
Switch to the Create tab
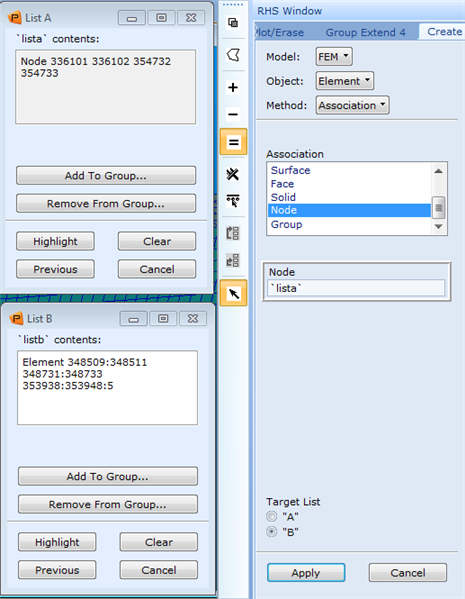tap(443, 32)
